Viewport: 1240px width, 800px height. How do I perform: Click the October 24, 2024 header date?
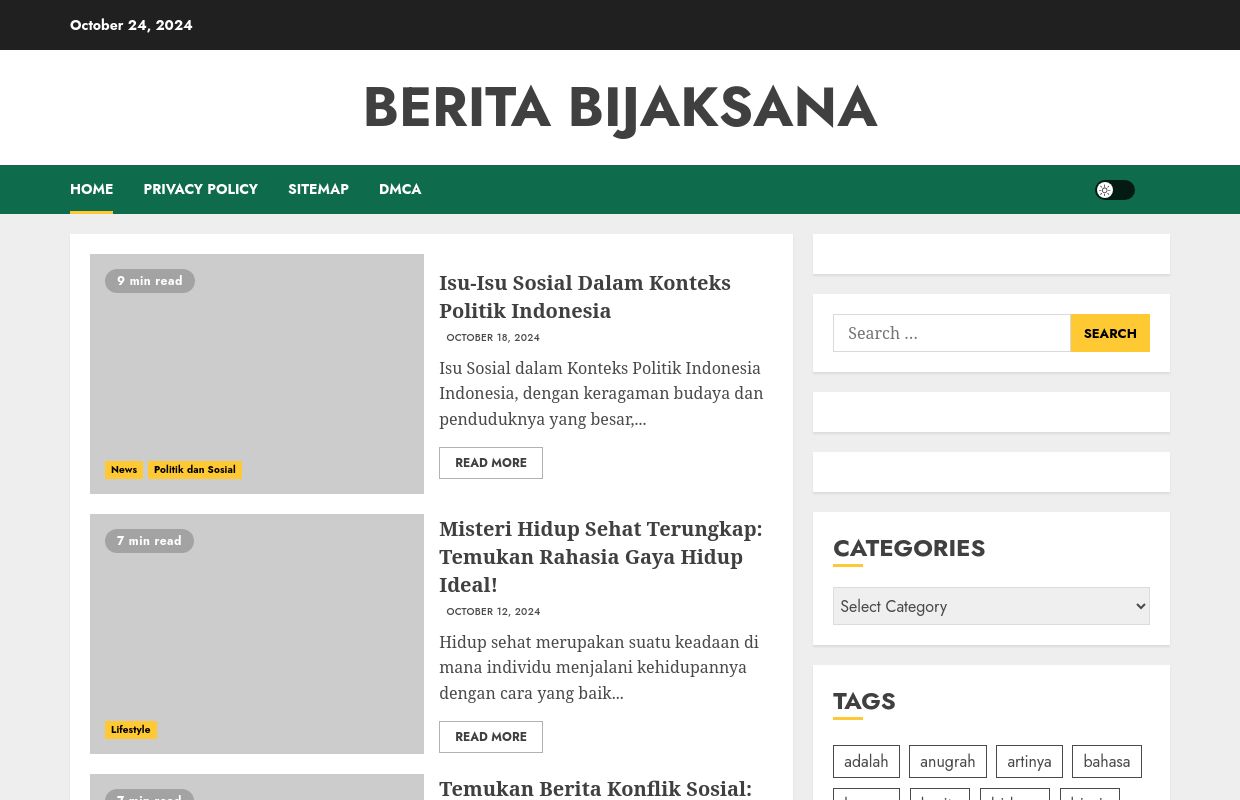(x=131, y=25)
